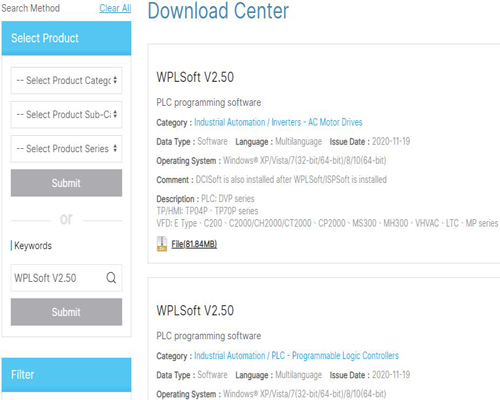Click the zip file icon beside File(81.84MB)

pyautogui.click(x=162, y=244)
